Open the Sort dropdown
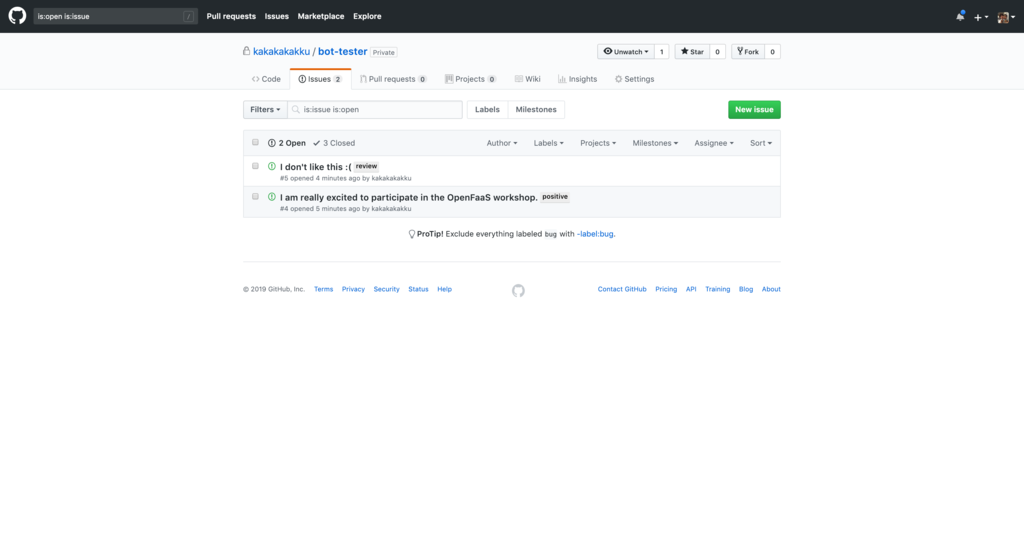Screen dimensions: 1024x559 [761, 143]
